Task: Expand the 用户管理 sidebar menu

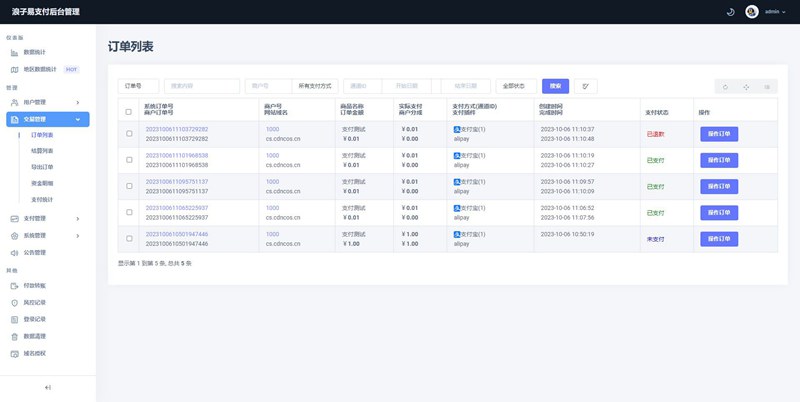Action: click(x=48, y=102)
